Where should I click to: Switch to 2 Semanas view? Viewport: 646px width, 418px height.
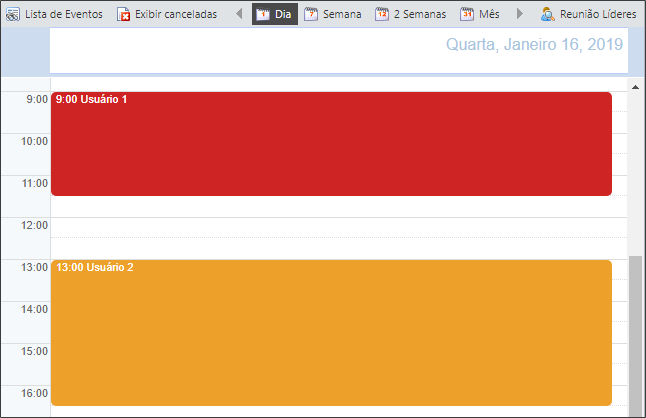pyautogui.click(x=411, y=14)
